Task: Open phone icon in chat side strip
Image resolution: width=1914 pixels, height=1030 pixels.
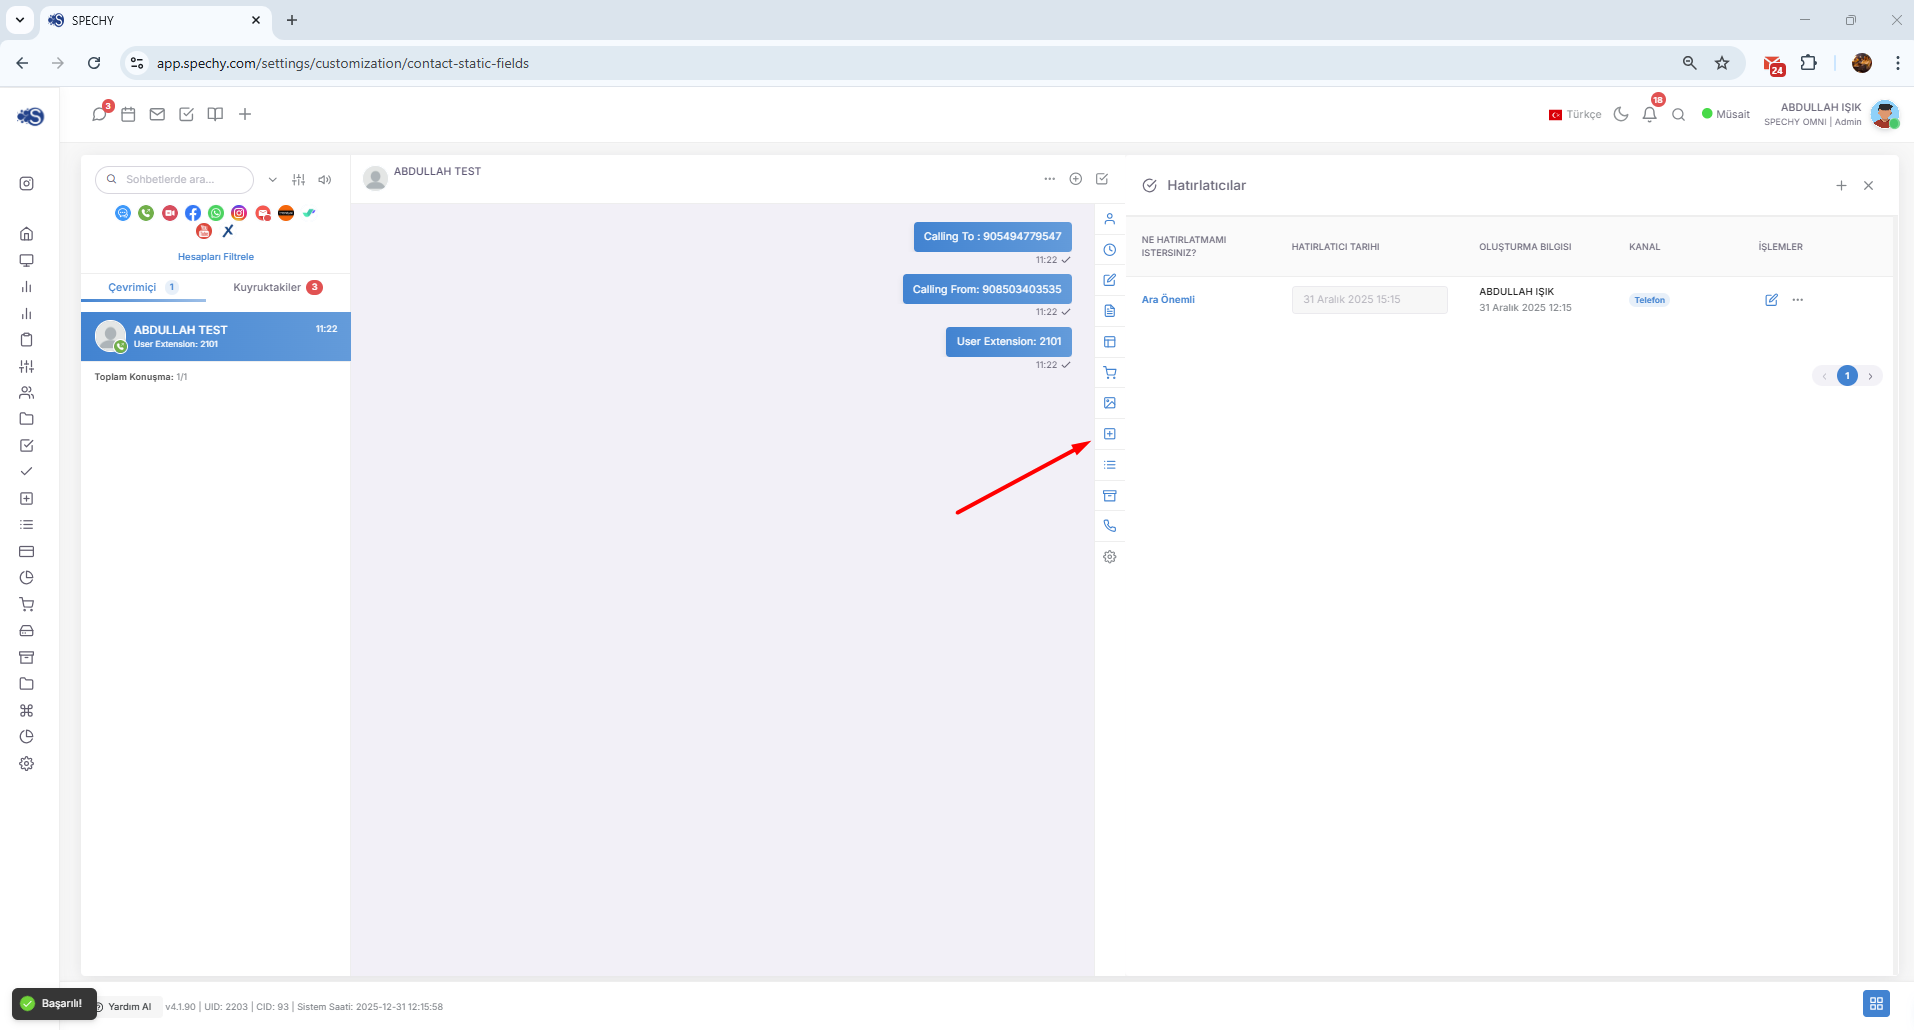Action: pos(1110,526)
